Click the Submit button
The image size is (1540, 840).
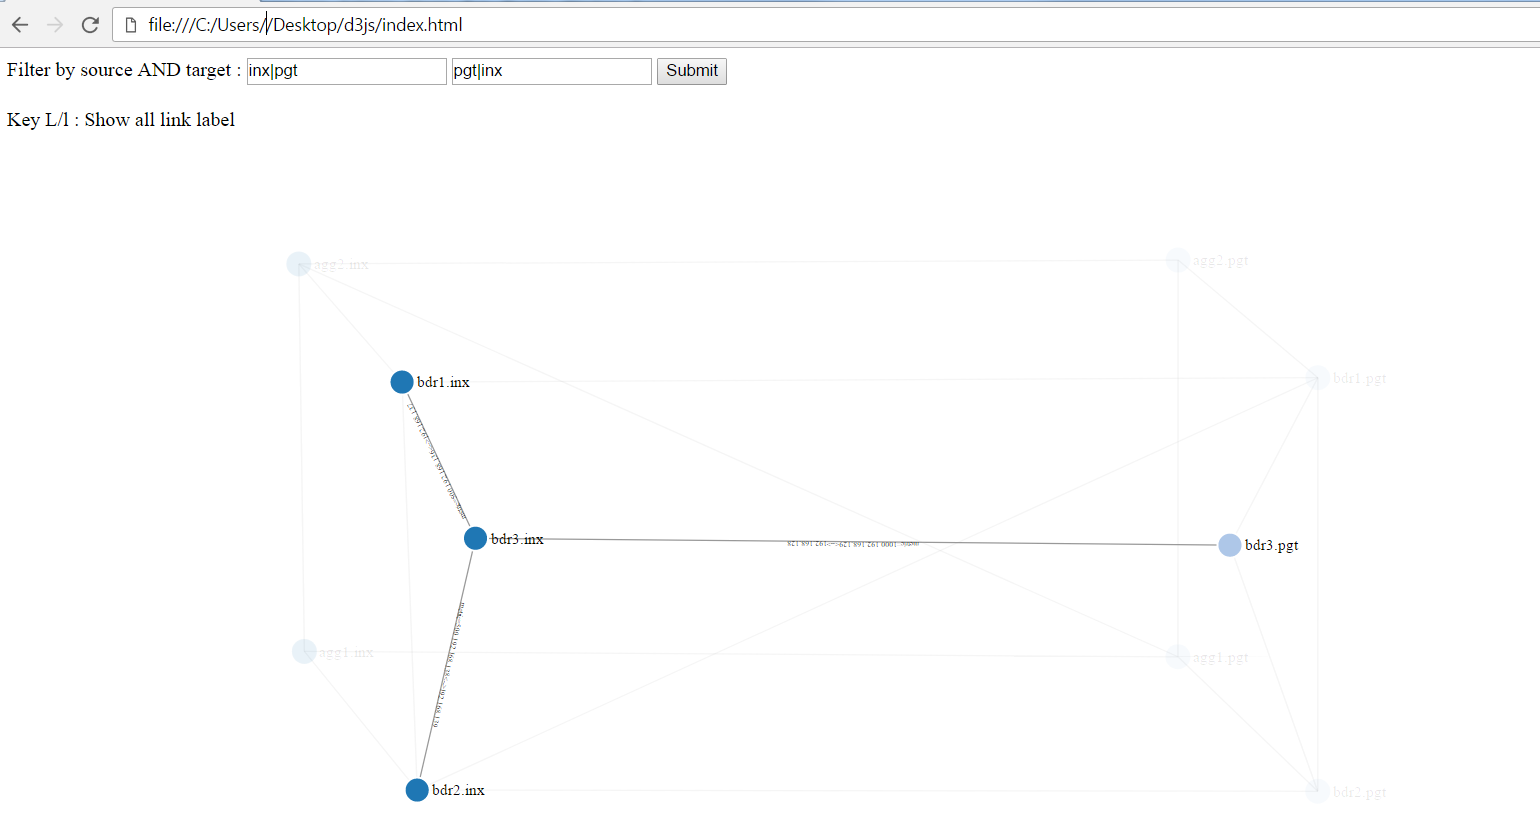691,71
